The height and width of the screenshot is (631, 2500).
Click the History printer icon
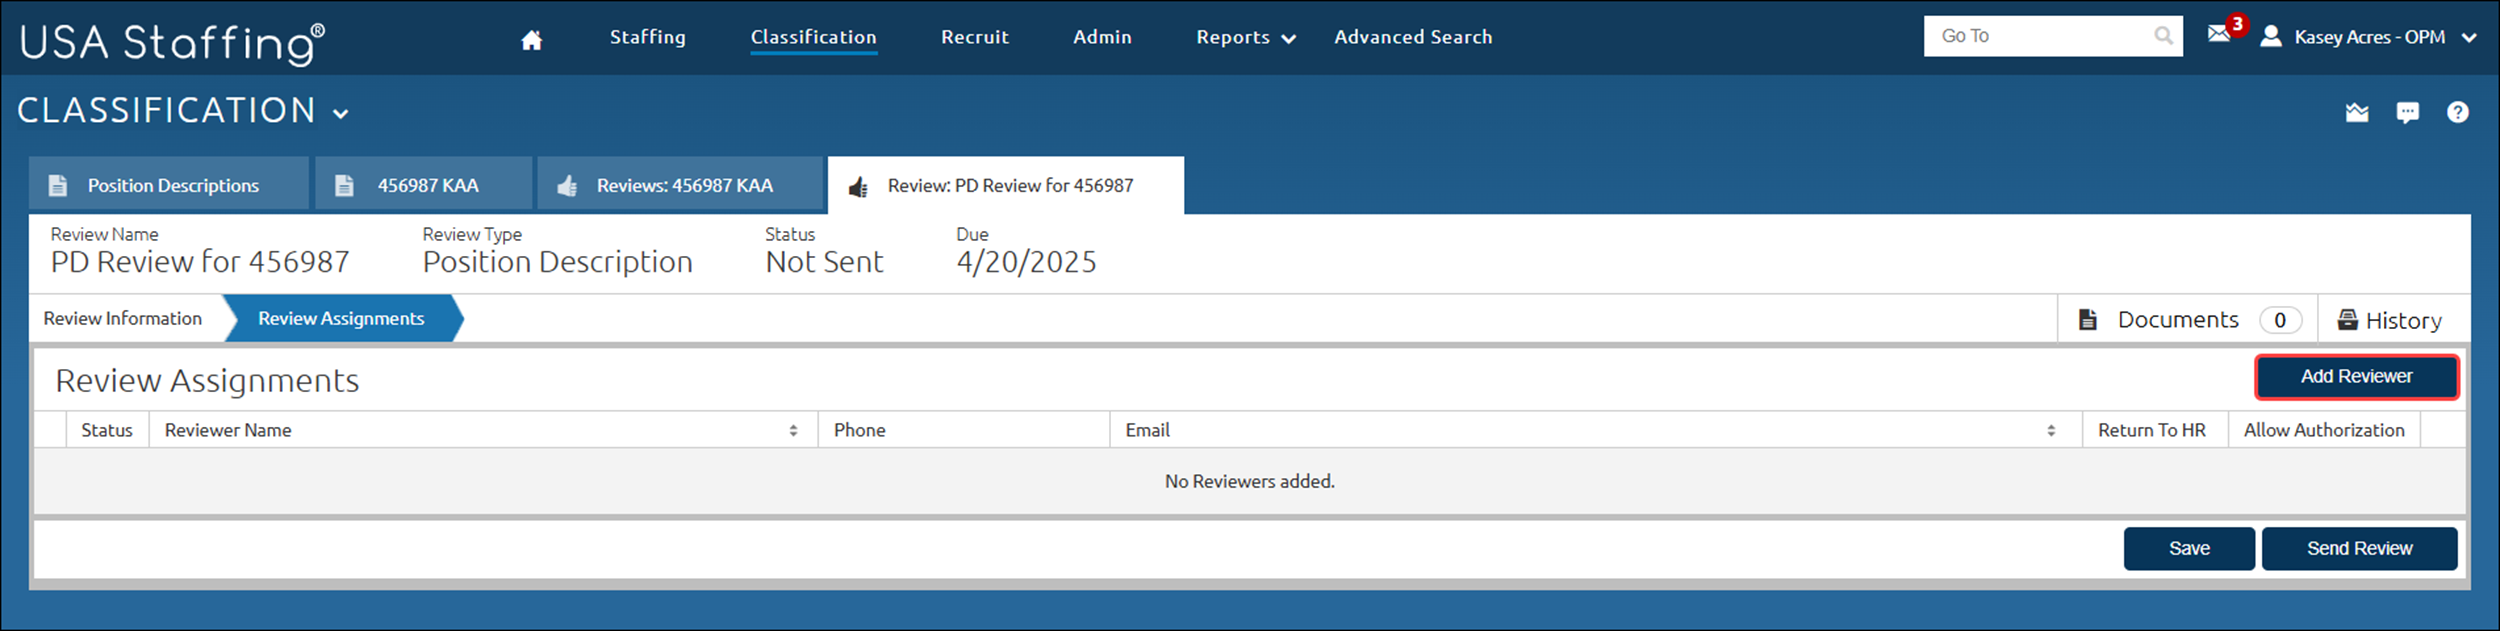pos(2347,320)
